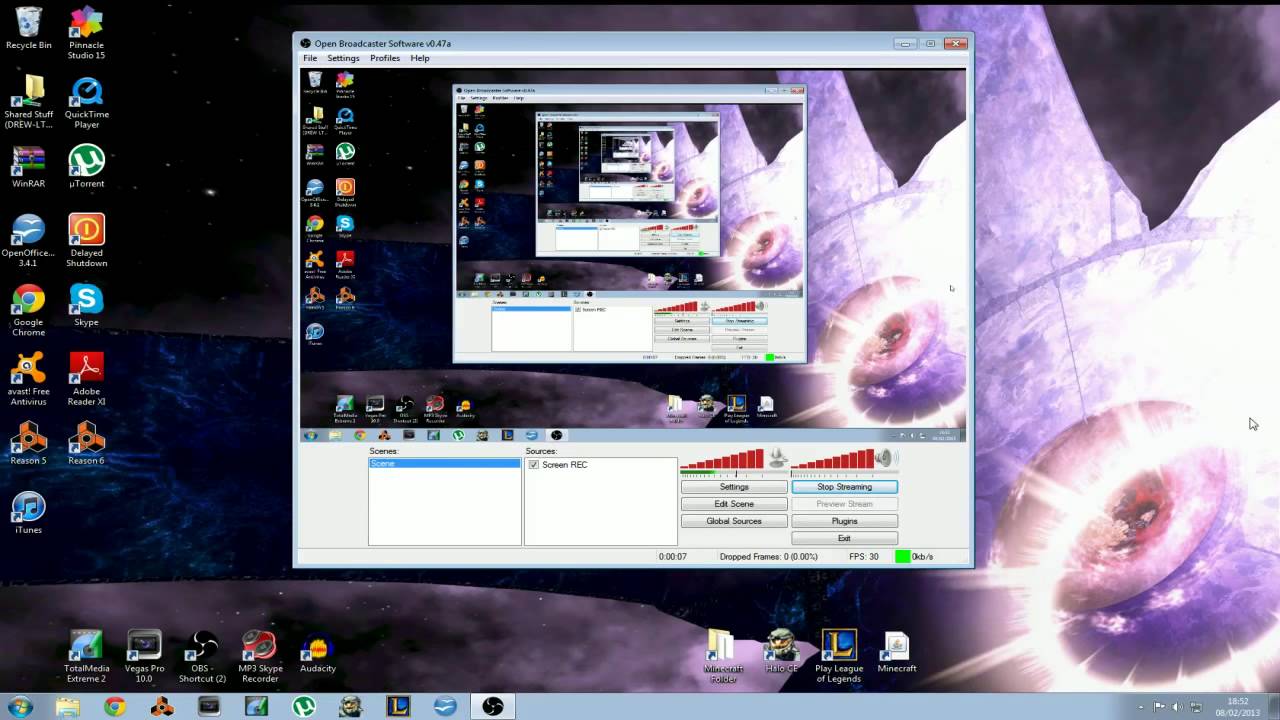Image resolution: width=1280 pixels, height=720 pixels.
Task: Open the Profiles menu in OBS
Action: click(x=385, y=58)
